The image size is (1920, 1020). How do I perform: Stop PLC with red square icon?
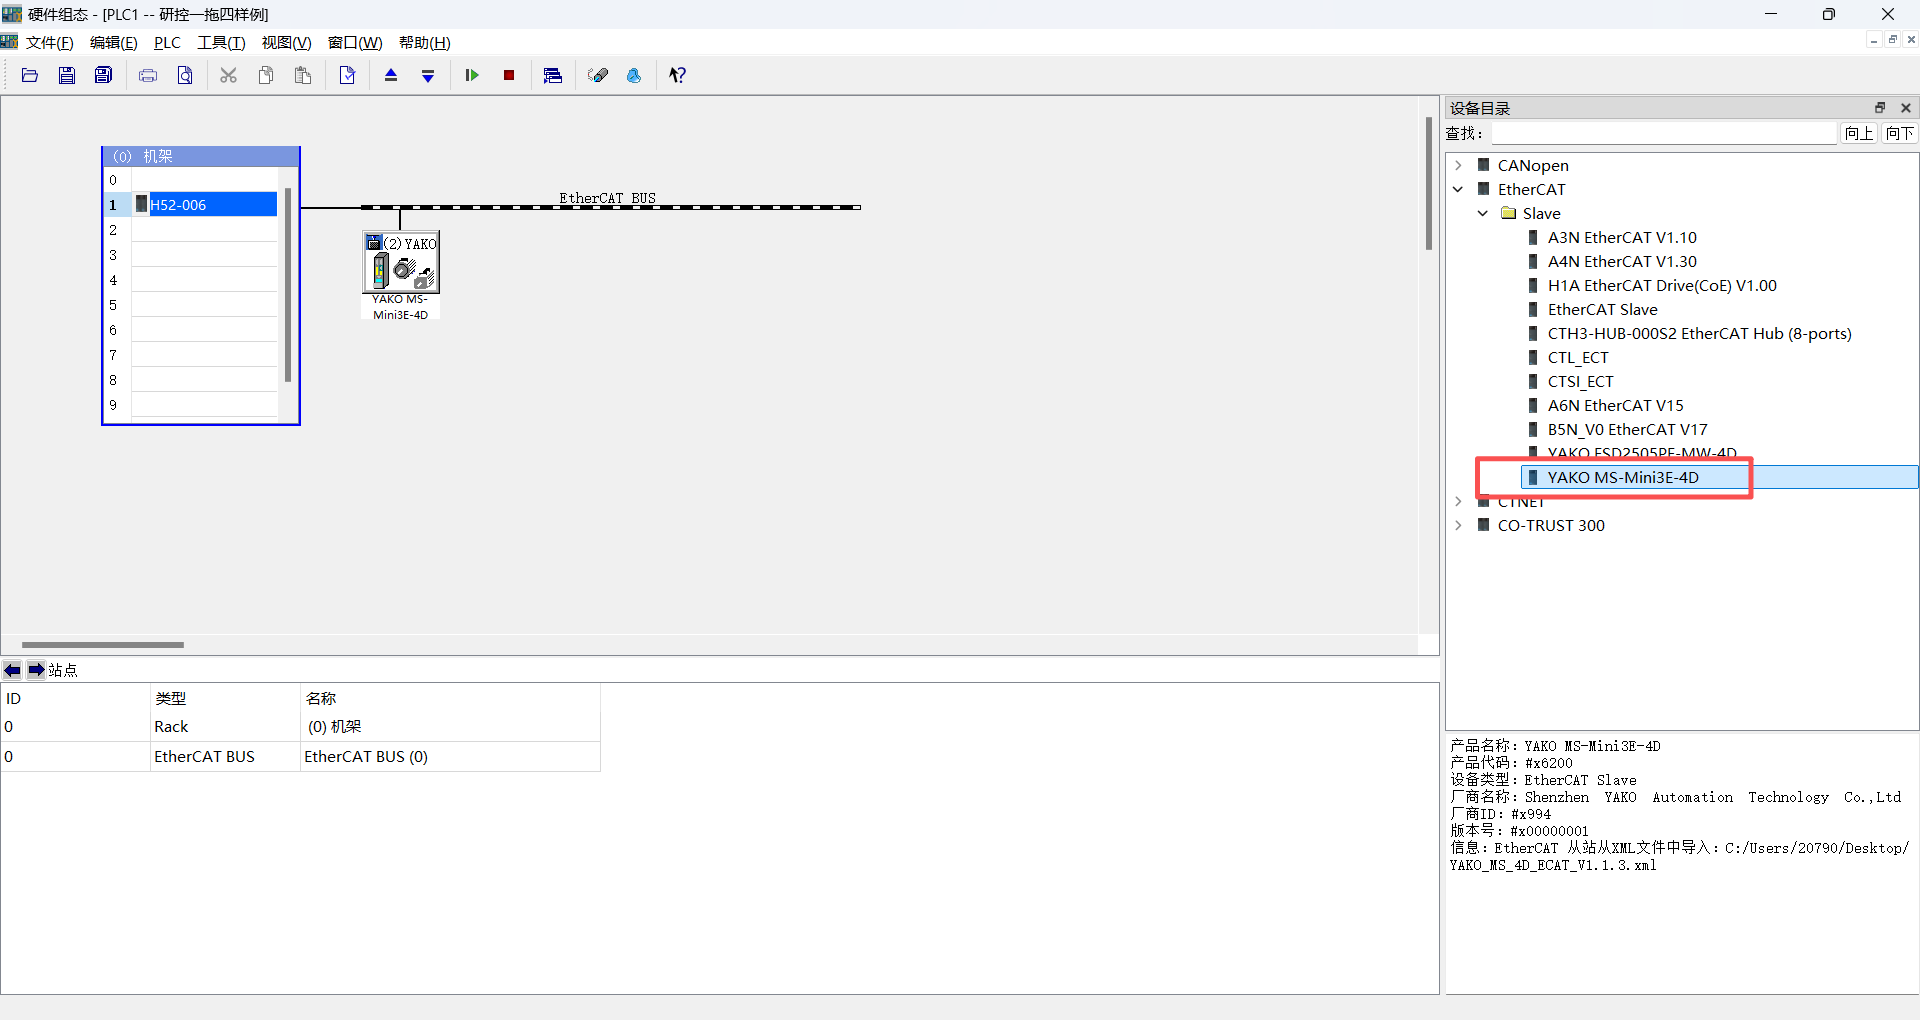coord(509,75)
